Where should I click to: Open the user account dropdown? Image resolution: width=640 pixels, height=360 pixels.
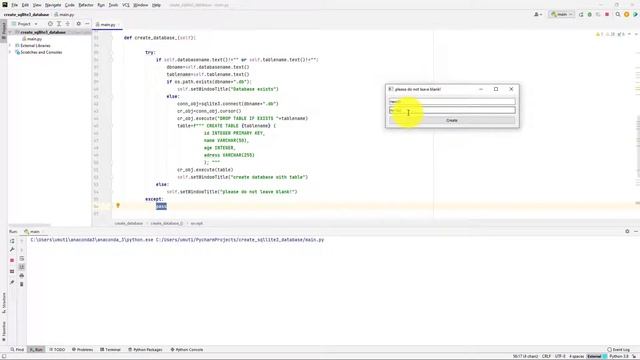[x=538, y=14]
